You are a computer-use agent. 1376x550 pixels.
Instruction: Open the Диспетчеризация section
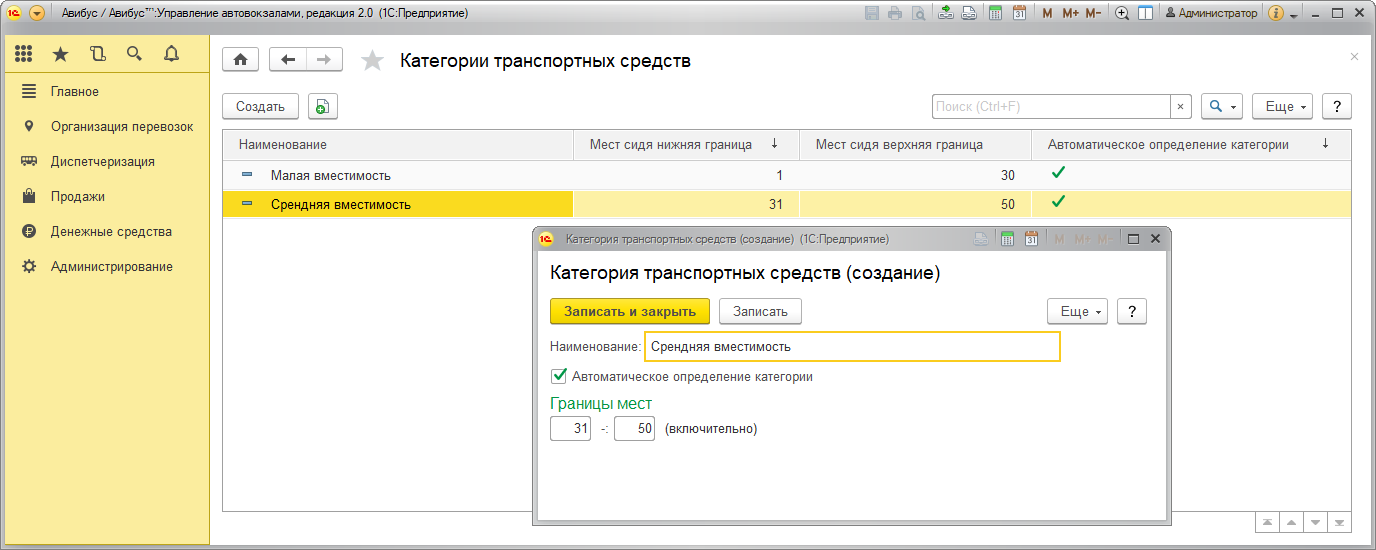[x=102, y=162]
